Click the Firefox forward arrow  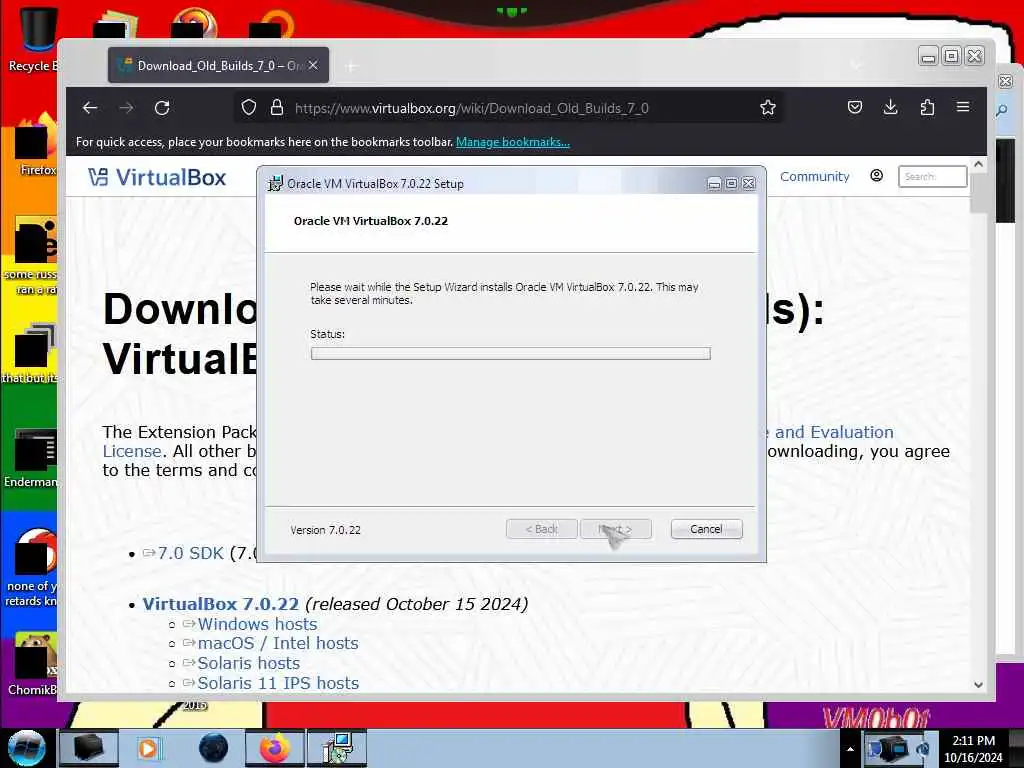(x=126, y=108)
